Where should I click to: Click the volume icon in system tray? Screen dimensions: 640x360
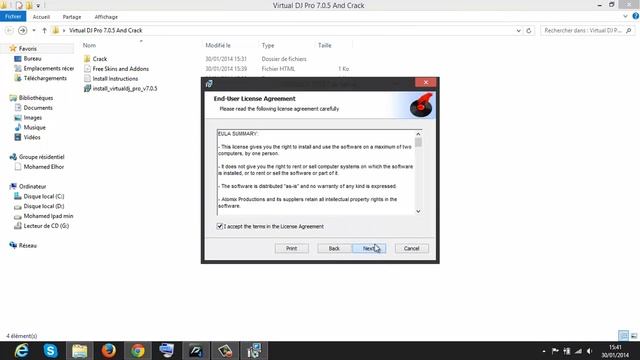tap(589, 351)
